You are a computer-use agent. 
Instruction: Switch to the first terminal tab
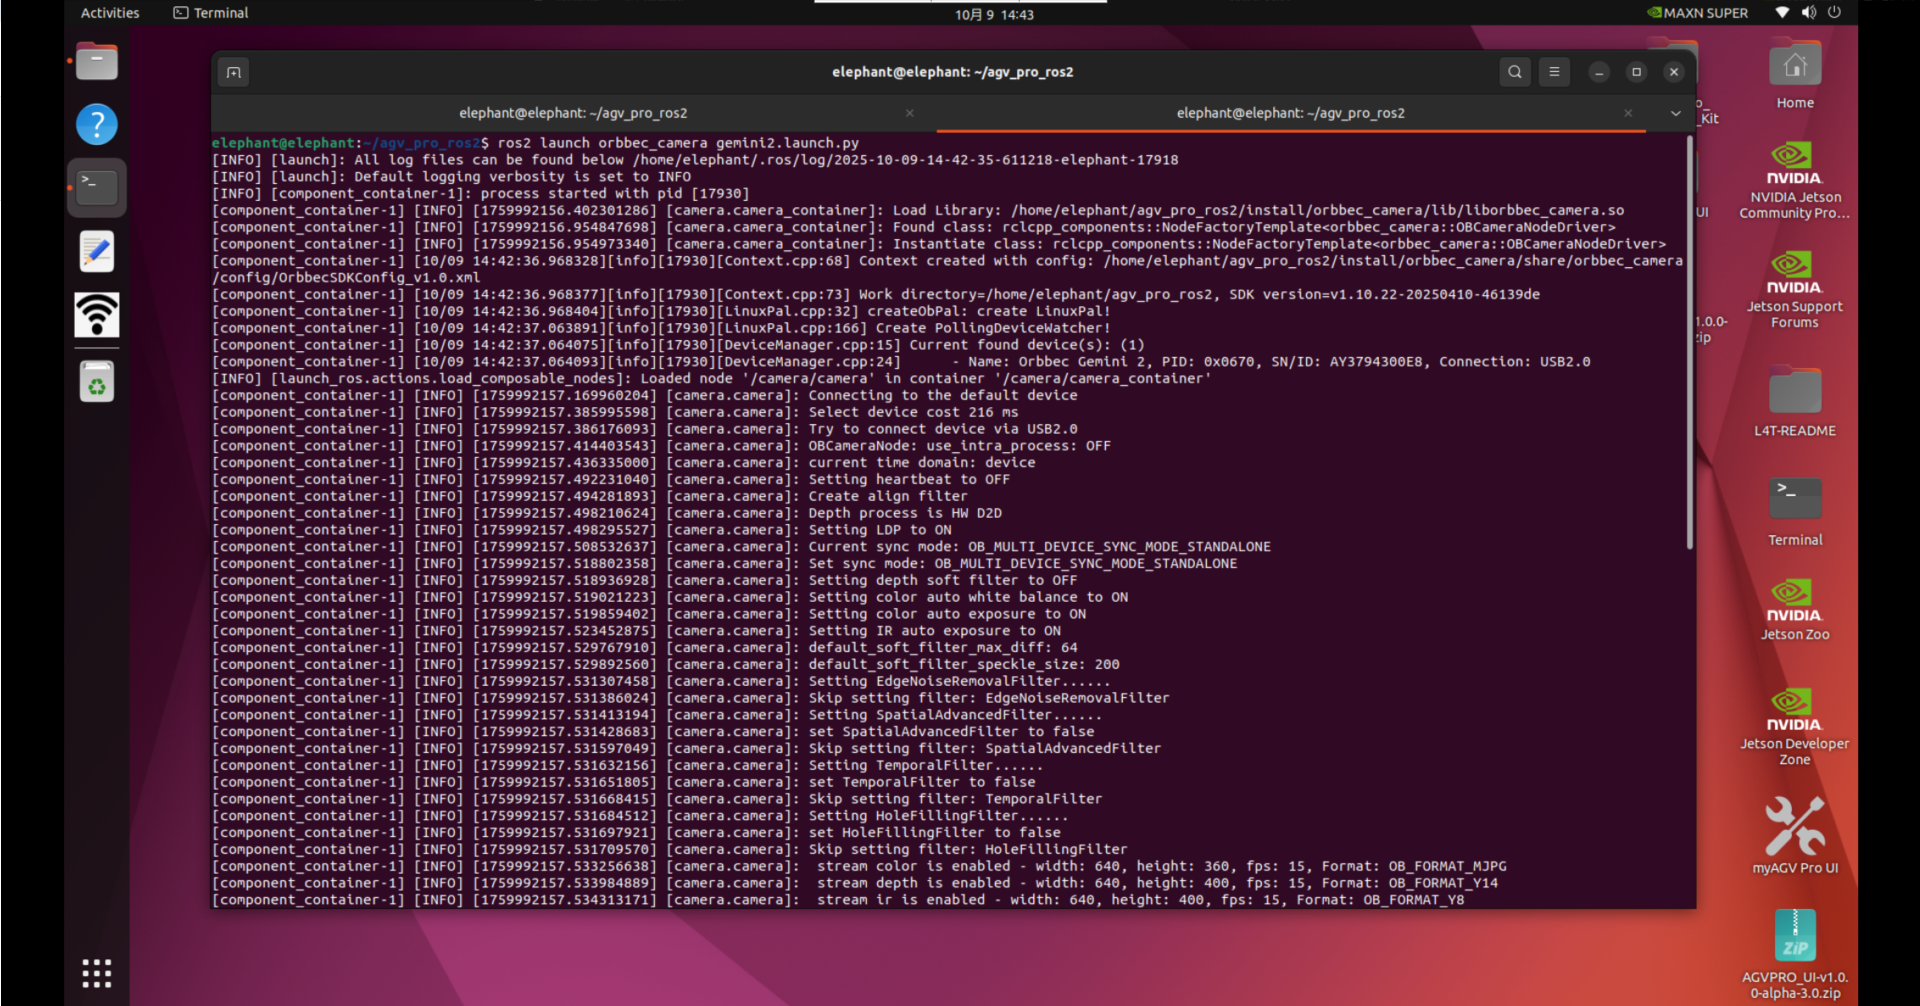tap(573, 114)
